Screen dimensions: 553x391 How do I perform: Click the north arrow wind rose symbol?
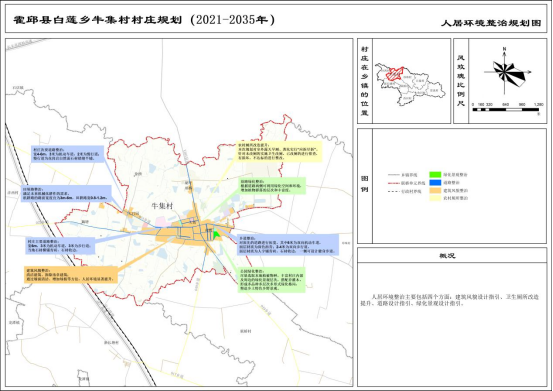505,71
